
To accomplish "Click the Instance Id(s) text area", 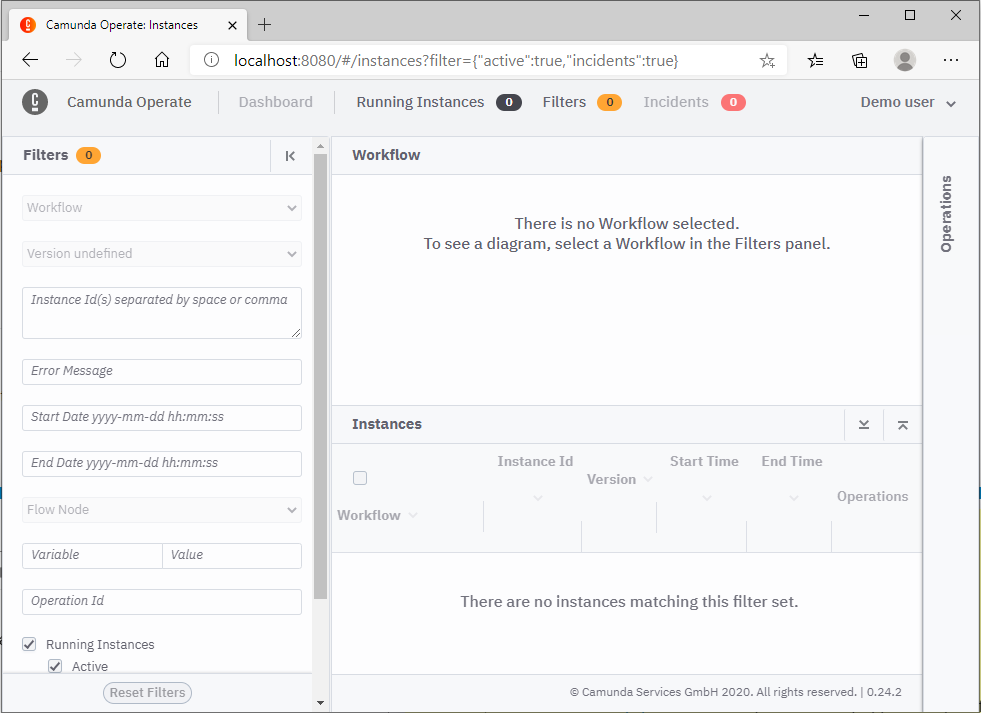I will (x=162, y=313).
